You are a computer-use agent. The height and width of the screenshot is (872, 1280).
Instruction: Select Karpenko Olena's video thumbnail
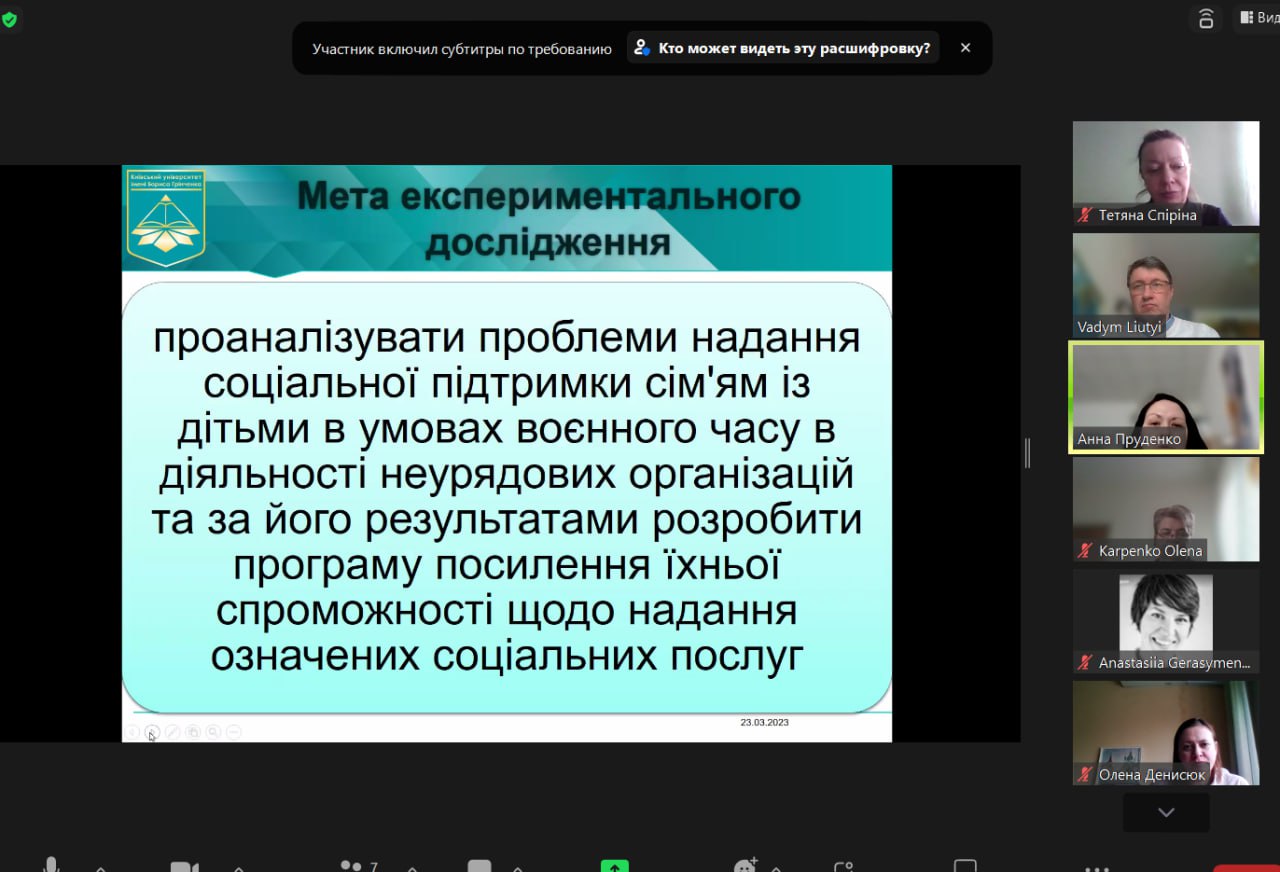coord(1166,509)
